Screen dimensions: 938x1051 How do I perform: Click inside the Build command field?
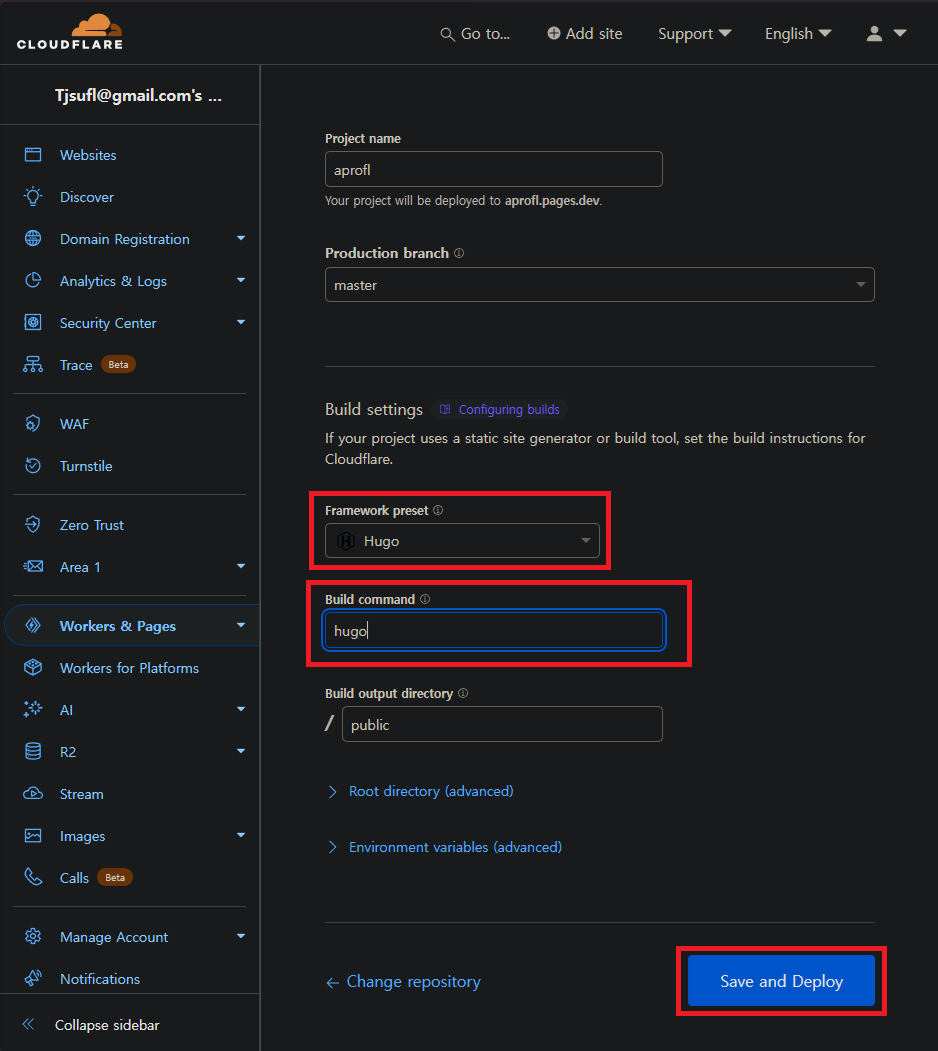click(492, 630)
